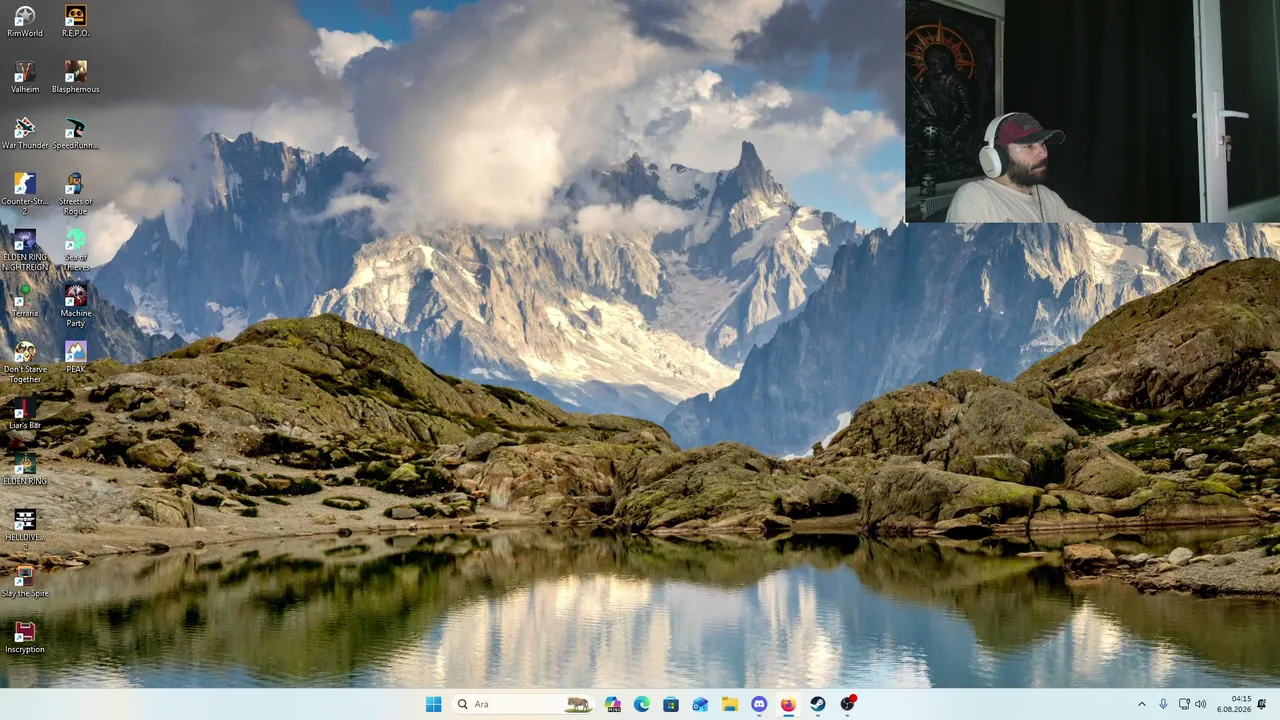This screenshot has height=720, width=1280.
Task: Select the RimWorld desktop shortcut
Action: click(x=25, y=21)
